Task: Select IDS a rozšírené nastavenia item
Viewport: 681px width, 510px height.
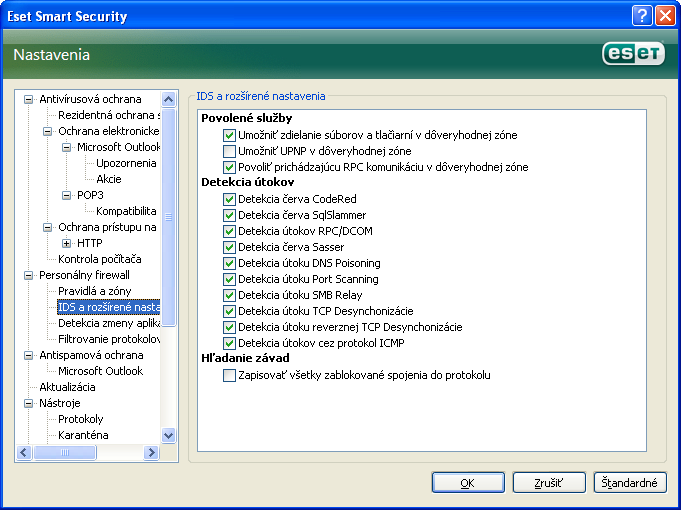Action: 109,307
